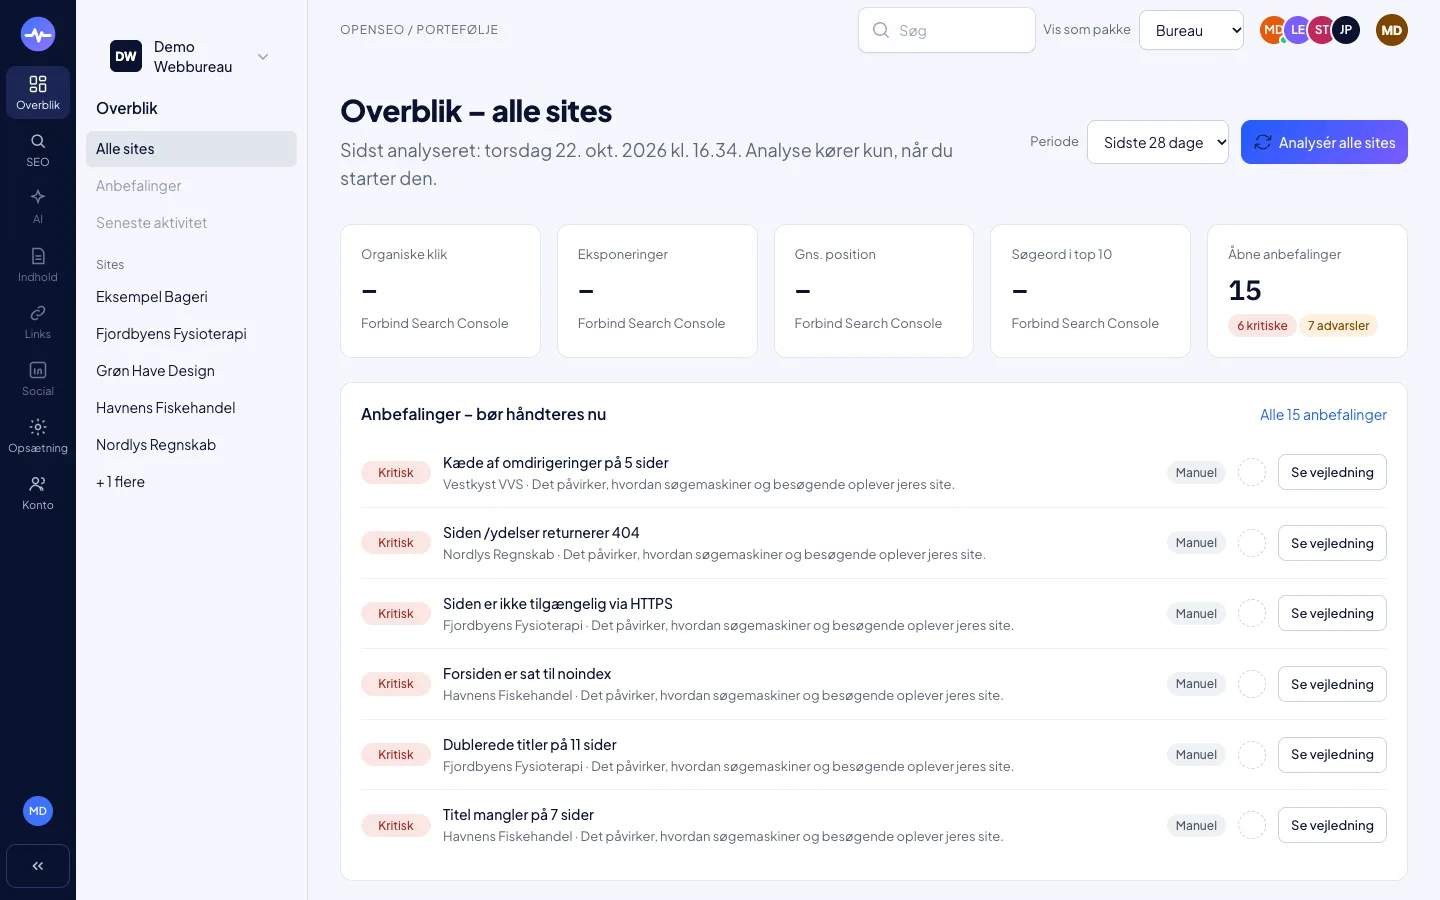Click the OpenSEO pulse logo icon
This screenshot has height=900, width=1440.
pyautogui.click(x=38, y=35)
